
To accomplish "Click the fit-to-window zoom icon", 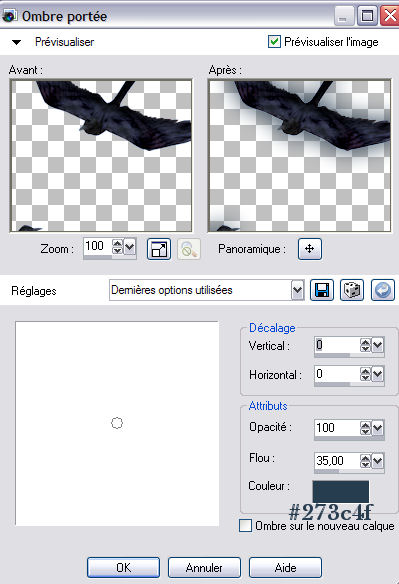I will coord(159,249).
